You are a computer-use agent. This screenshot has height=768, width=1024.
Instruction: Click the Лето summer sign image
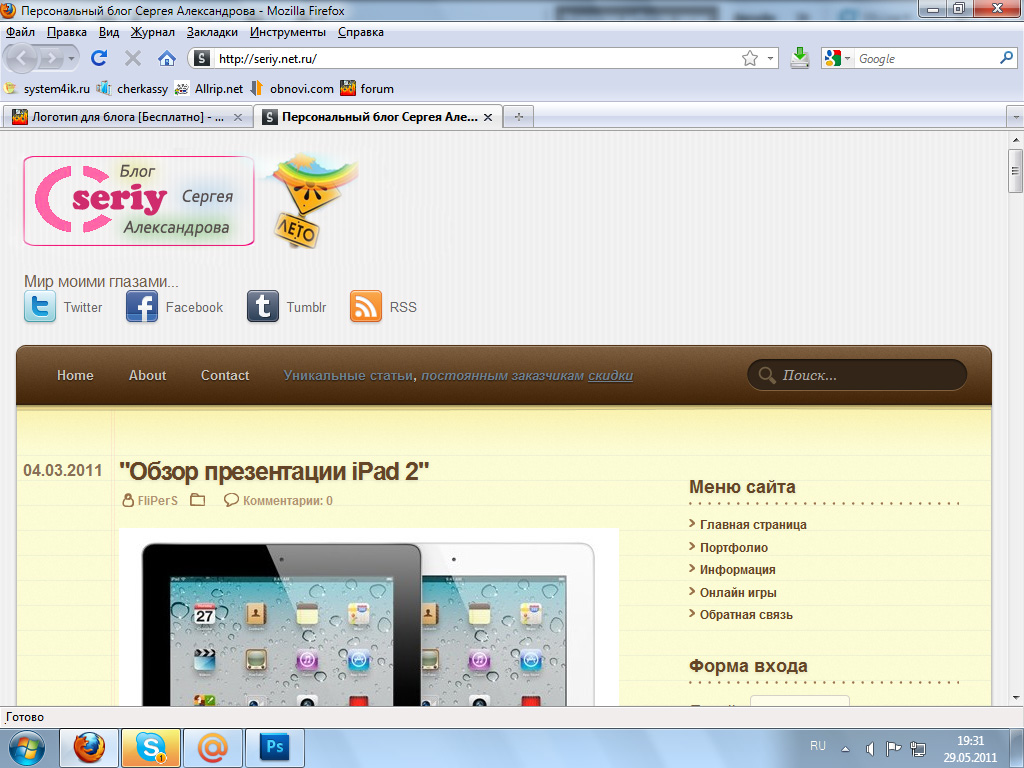point(312,200)
